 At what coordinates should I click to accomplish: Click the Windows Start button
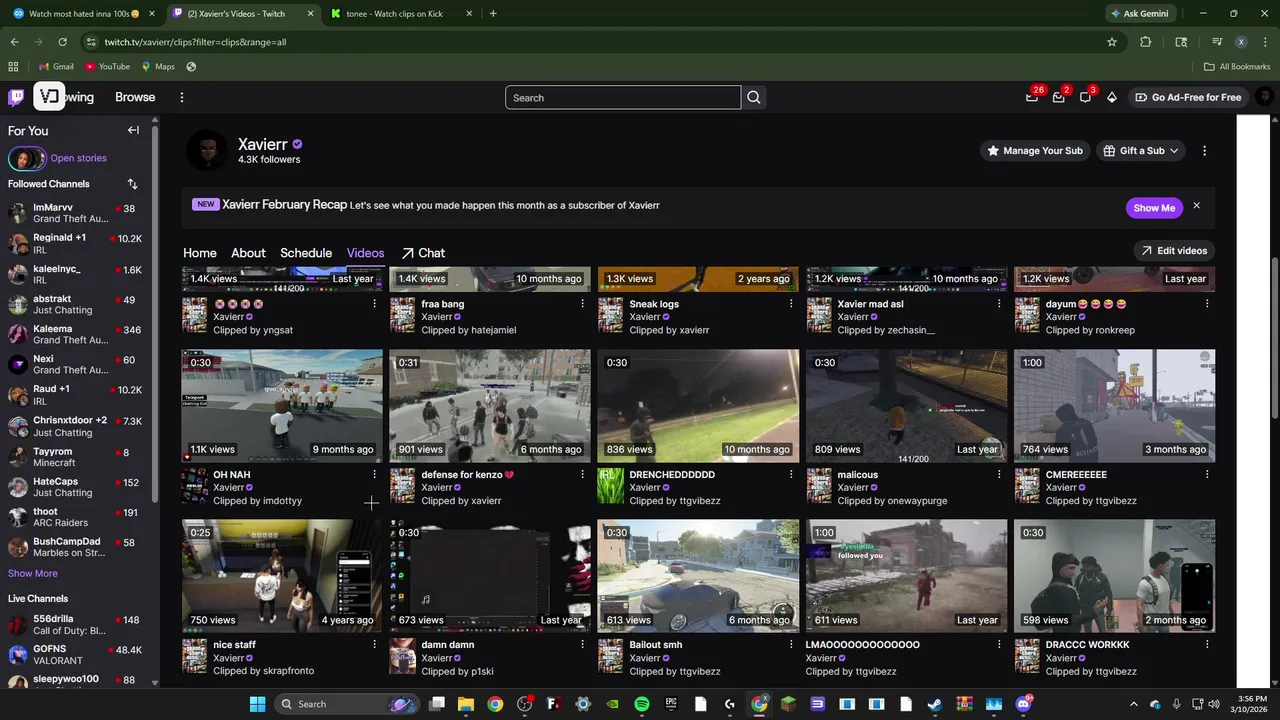(257, 704)
